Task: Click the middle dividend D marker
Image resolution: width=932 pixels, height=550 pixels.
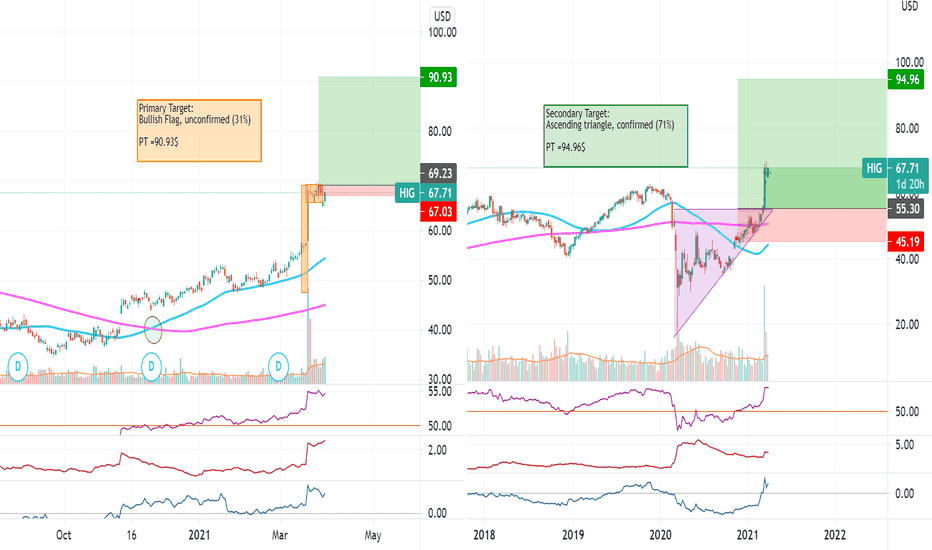Action: pos(152,367)
